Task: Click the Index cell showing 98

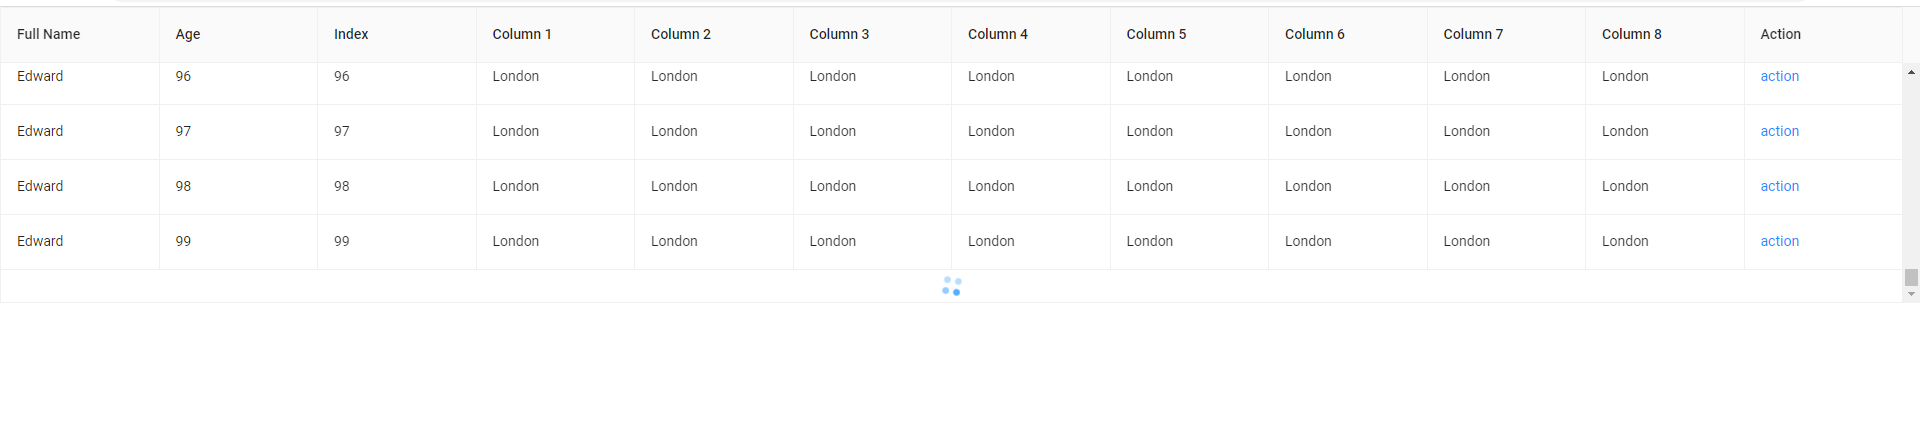Action: (x=342, y=186)
